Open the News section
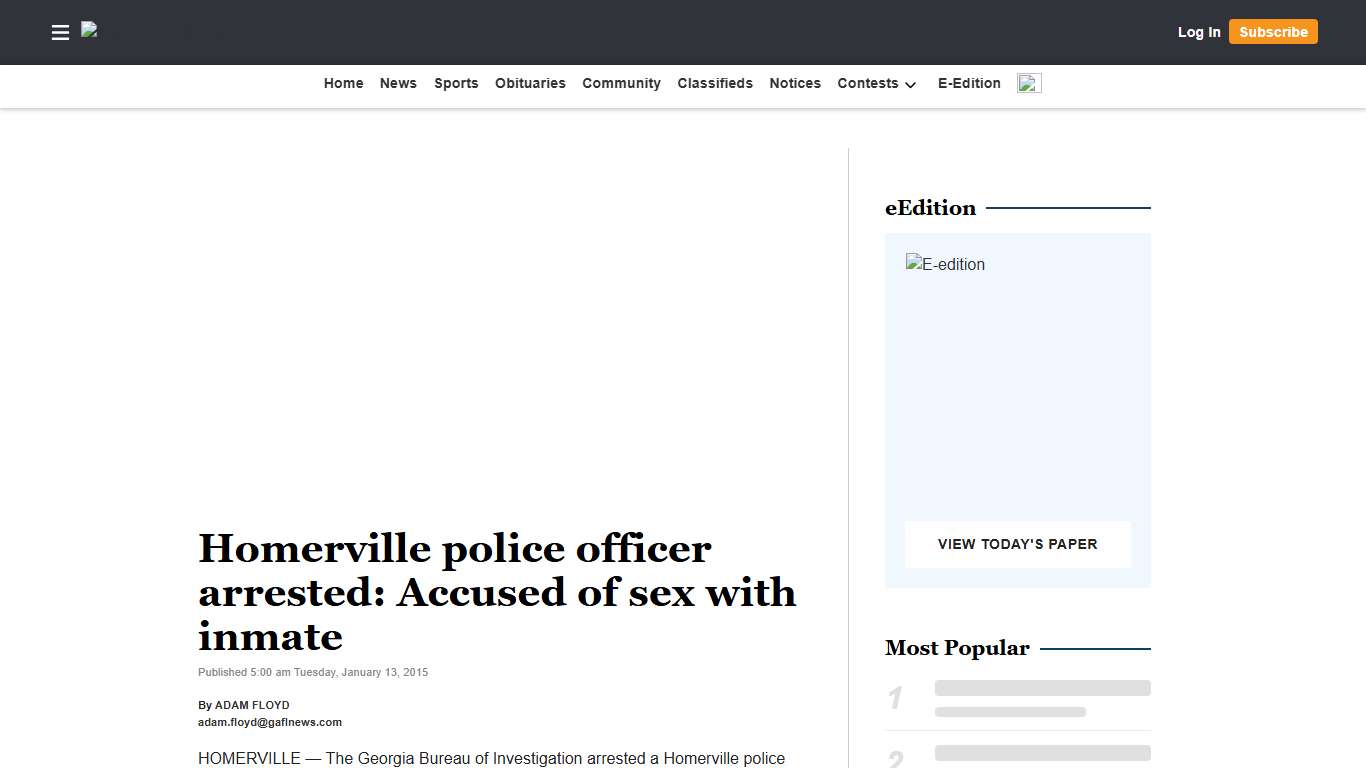This screenshot has height=768, width=1366. (398, 84)
